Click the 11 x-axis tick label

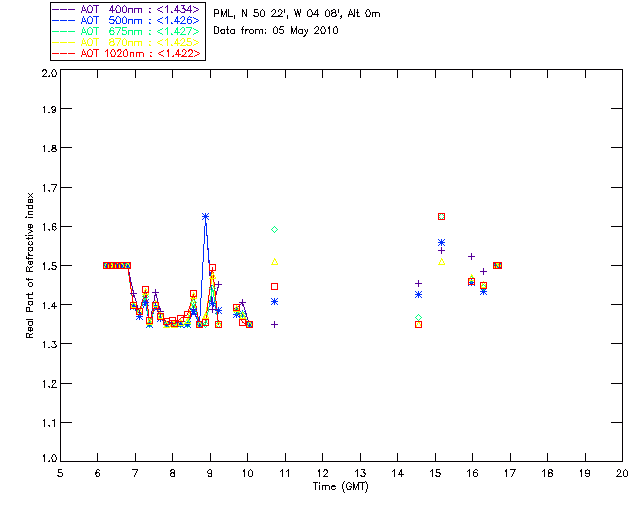[285, 473]
